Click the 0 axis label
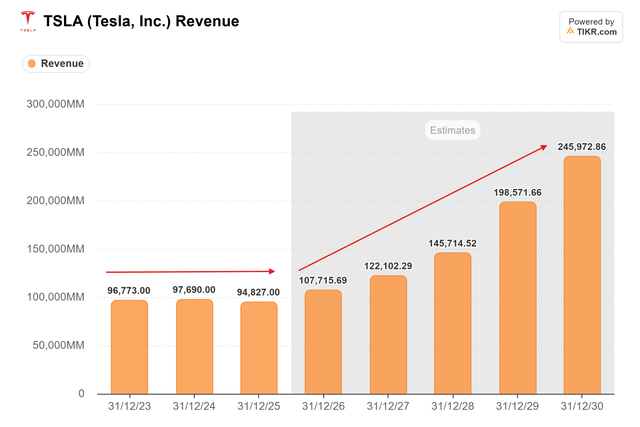This screenshot has height=427, width=640. point(81,394)
